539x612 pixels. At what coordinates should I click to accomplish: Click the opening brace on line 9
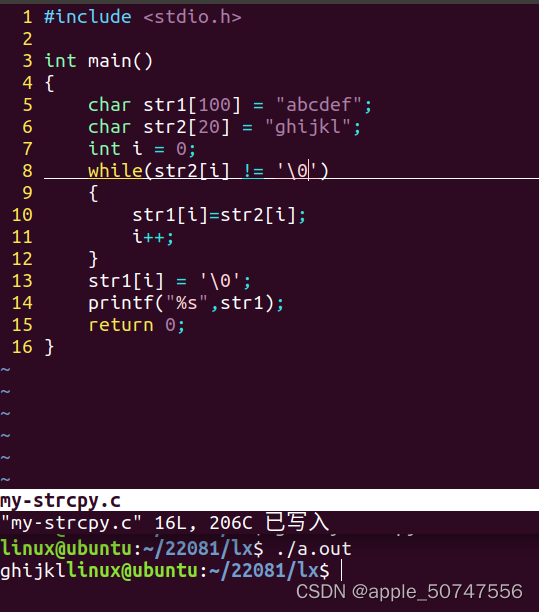[93, 193]
